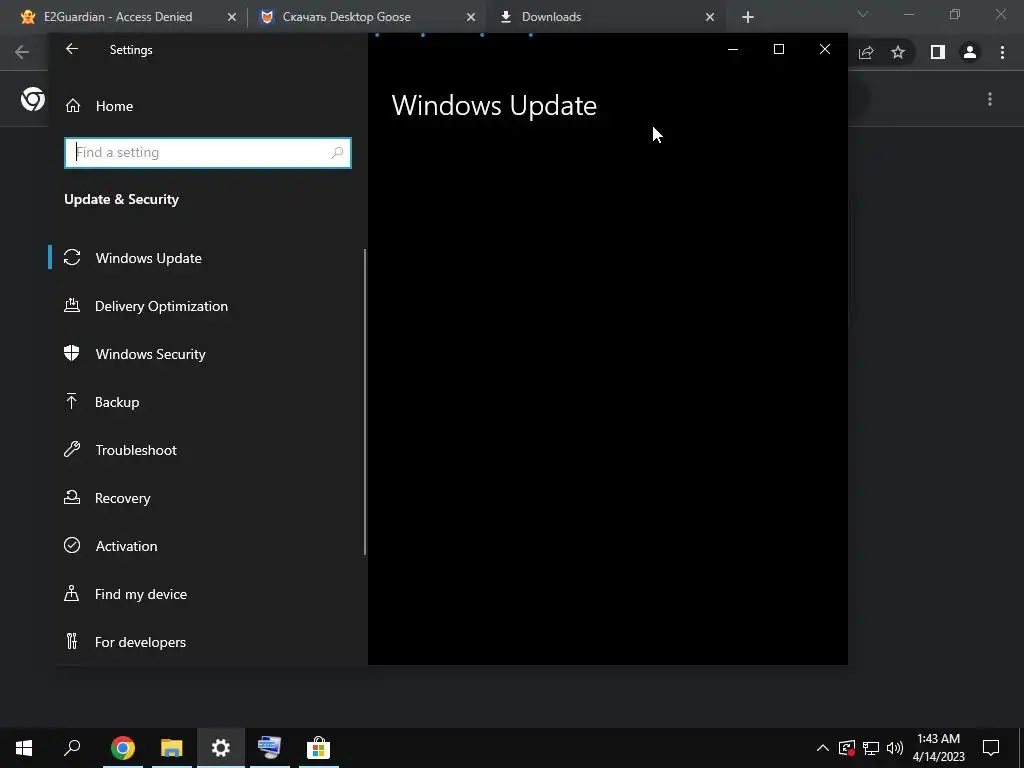Open the monitor app icon in taskbar

(x=269, y=748)
